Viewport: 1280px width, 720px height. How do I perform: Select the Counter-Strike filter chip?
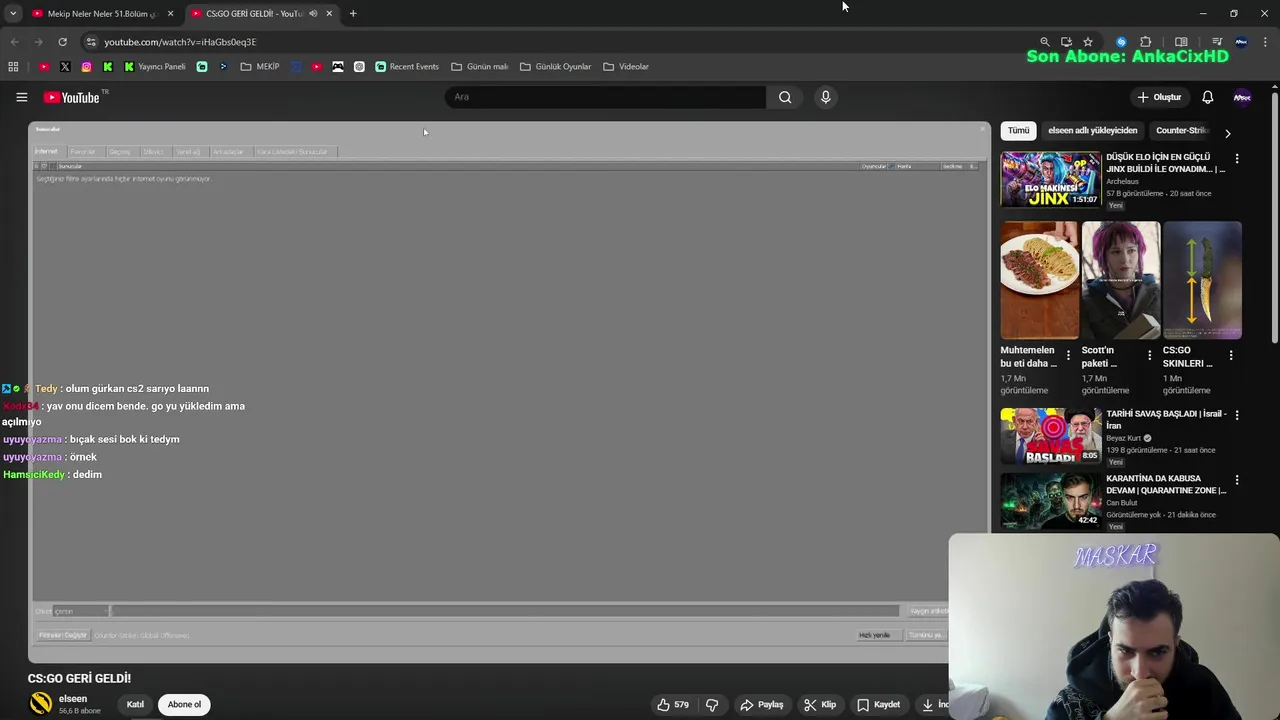pos(1182,131)
